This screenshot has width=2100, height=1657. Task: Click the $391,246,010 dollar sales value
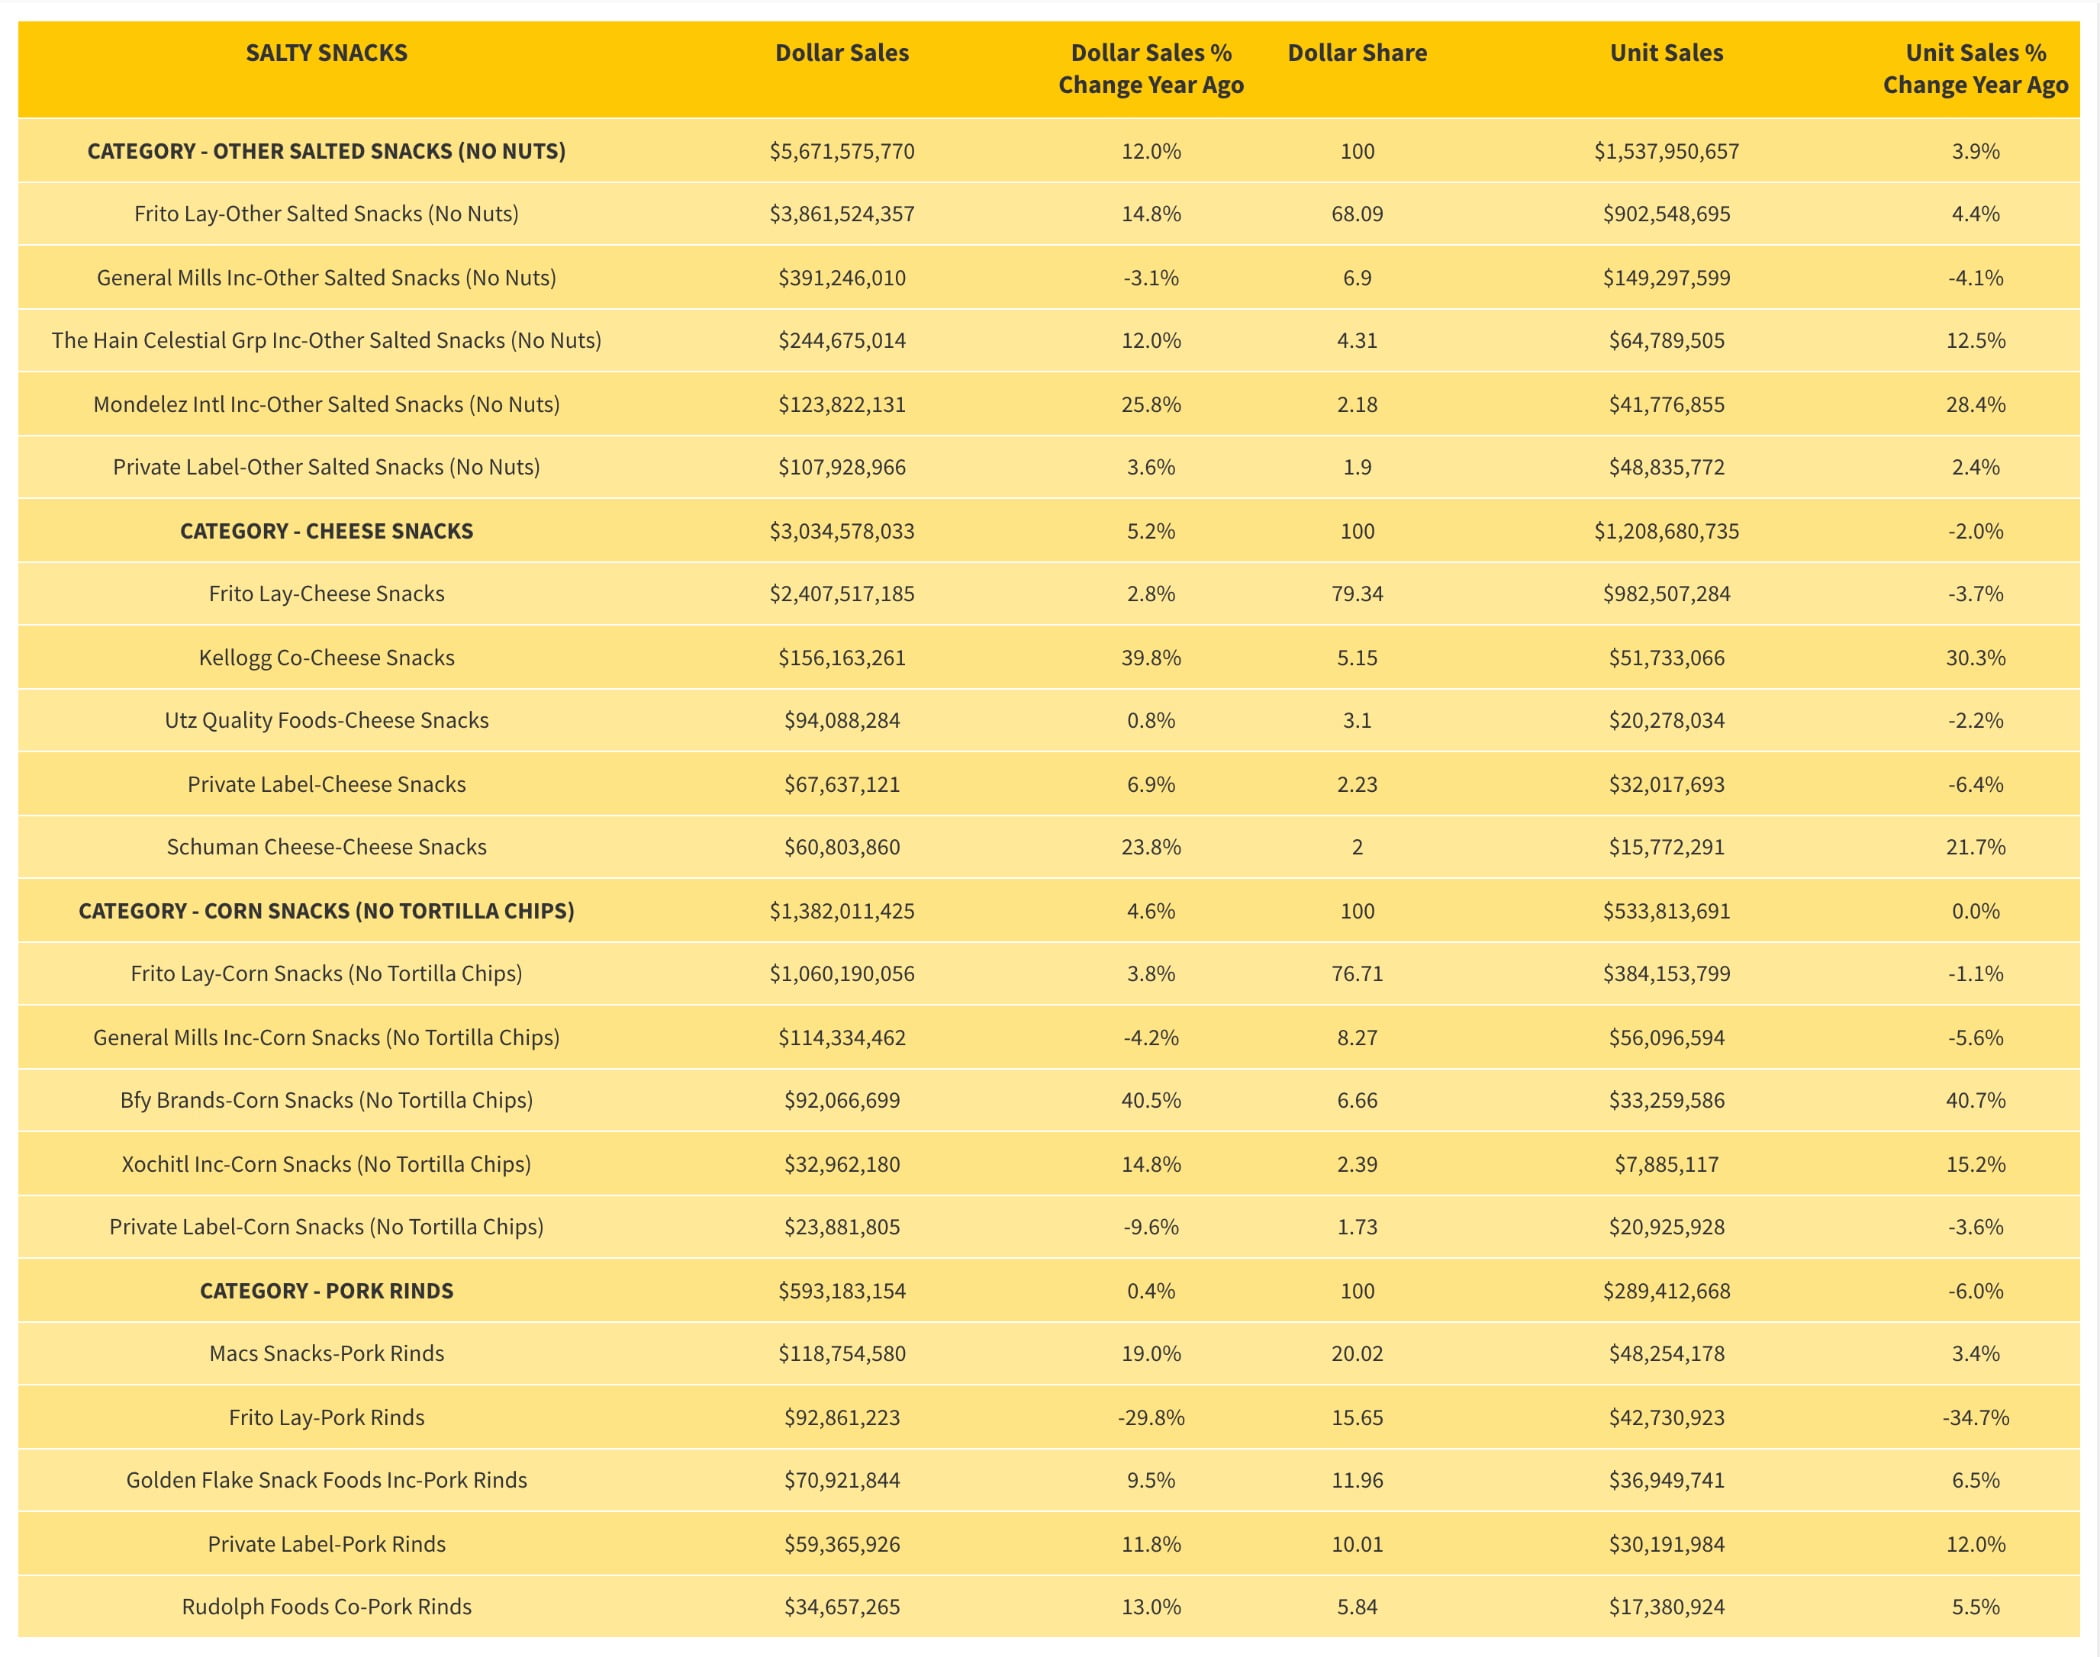[842, 278]
